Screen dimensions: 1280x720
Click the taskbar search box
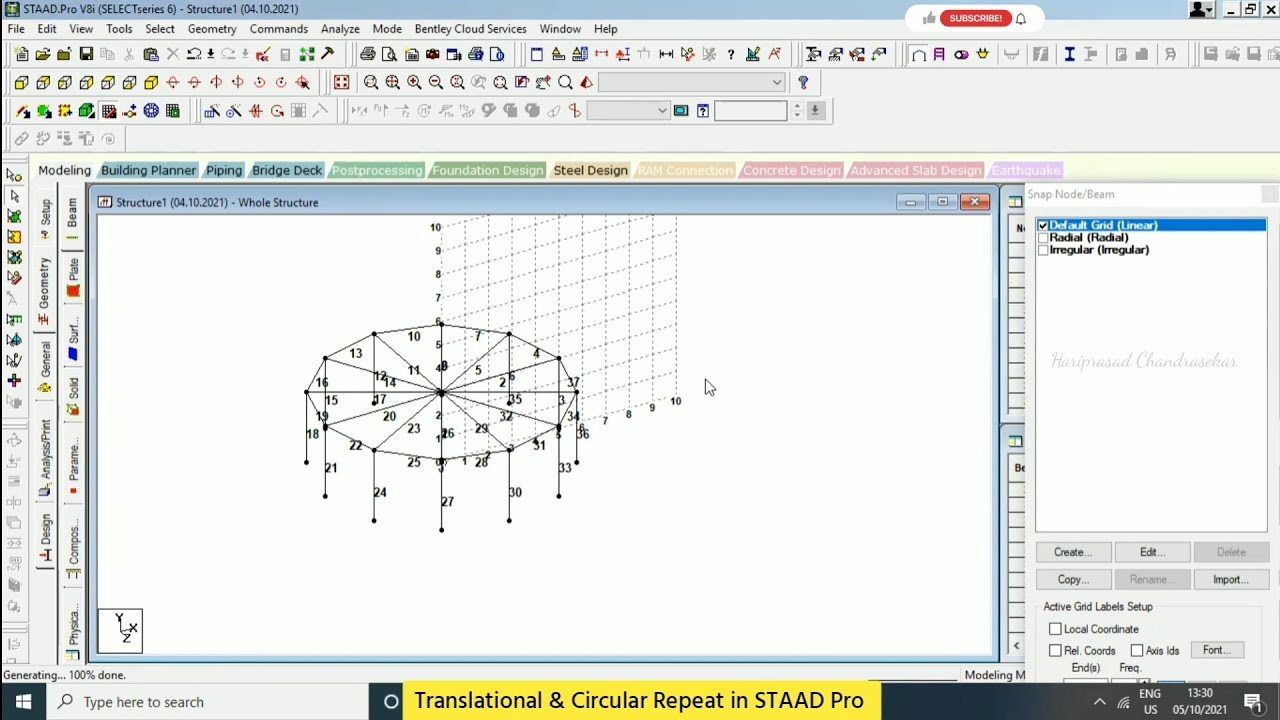click(208, 702)
